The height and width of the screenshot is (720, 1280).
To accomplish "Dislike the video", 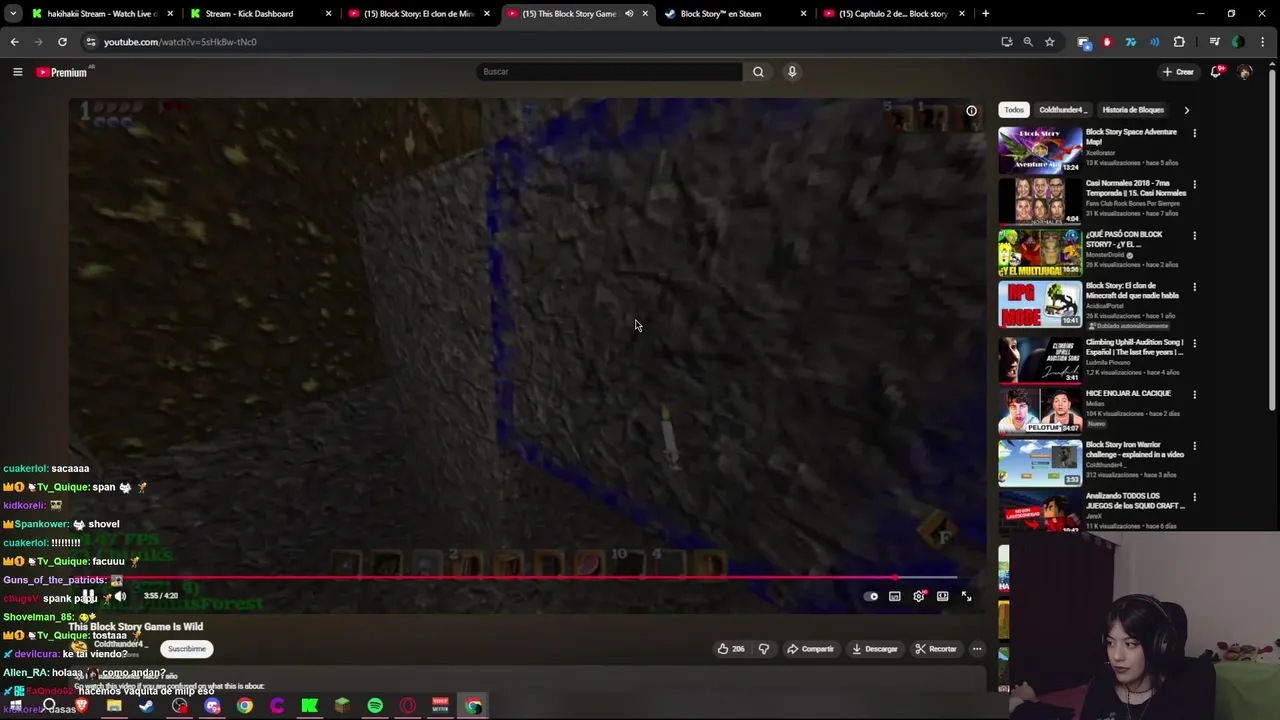I will tap(764, 649).
